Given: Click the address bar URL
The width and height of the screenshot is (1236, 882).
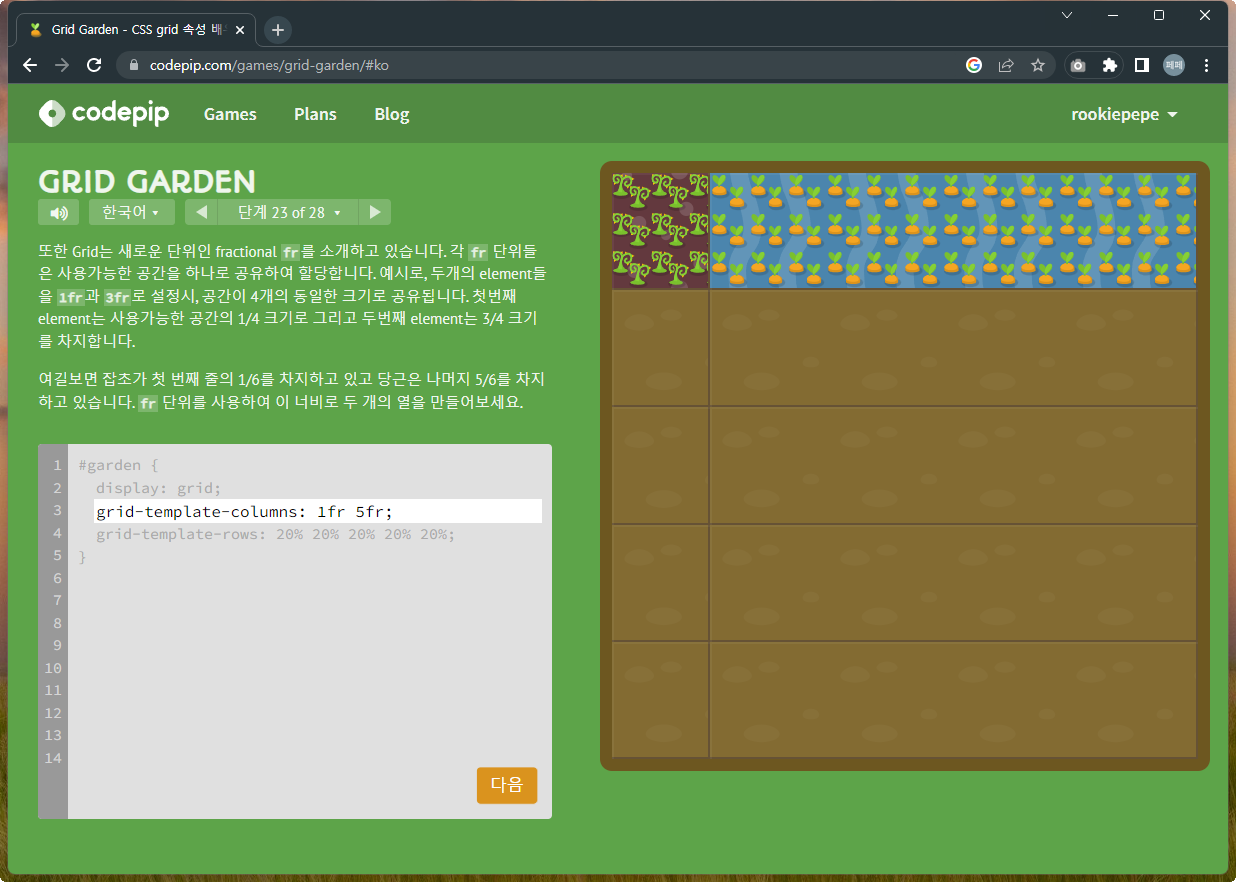Looking at the screenshot, I should tap(269, 65).
